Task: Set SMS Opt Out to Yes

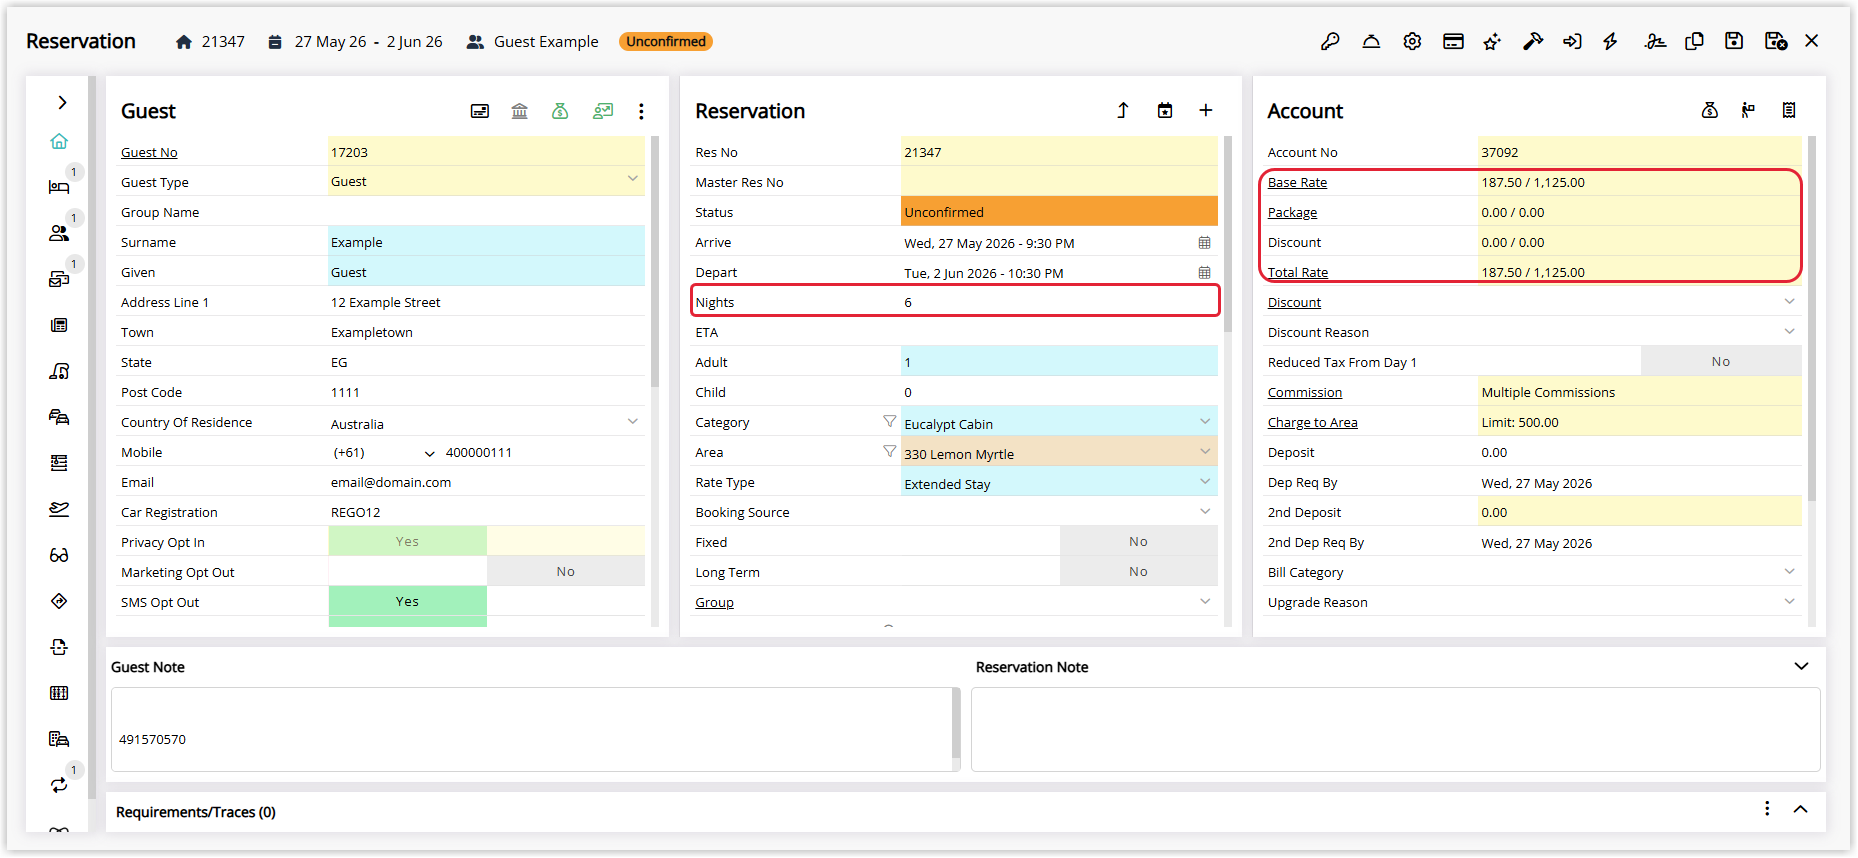Action: coord(407,601)
